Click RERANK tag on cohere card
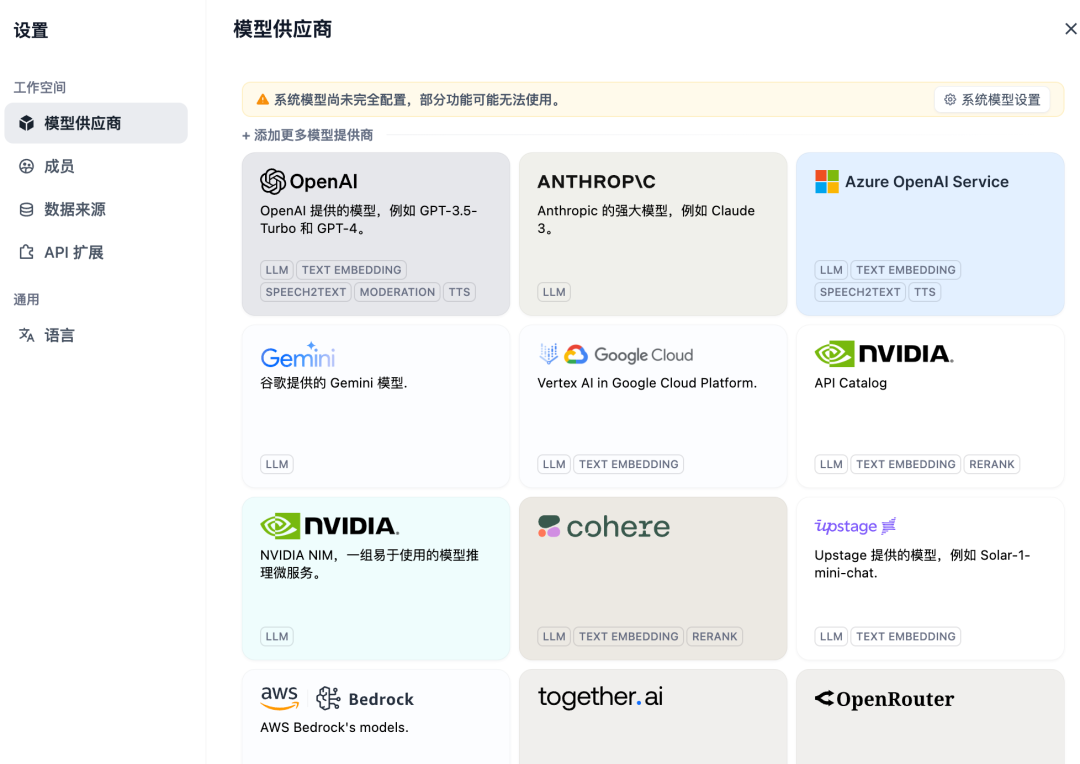 (715, 637)
